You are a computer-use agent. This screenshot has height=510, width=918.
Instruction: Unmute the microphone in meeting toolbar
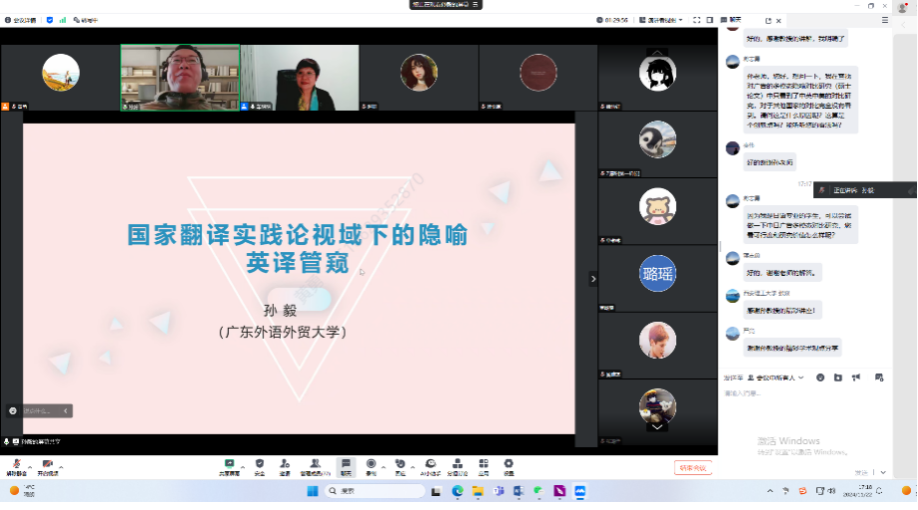(16, 467)
